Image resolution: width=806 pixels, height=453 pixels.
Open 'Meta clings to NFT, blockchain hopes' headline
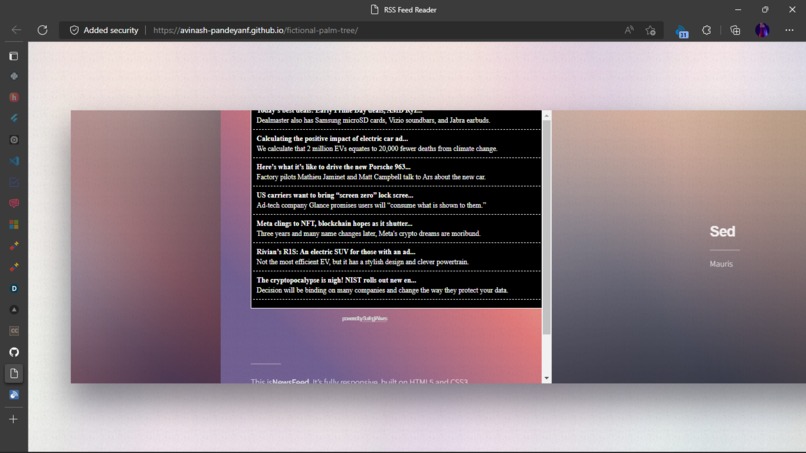click(334, 223)
